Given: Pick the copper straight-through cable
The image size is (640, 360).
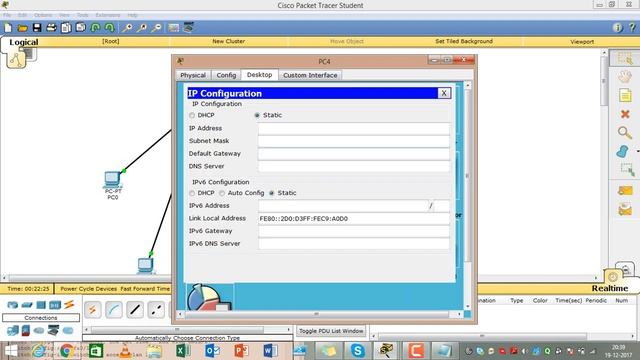Looking at the screenshot, I should pyautogui.click(x=135, y=310).
